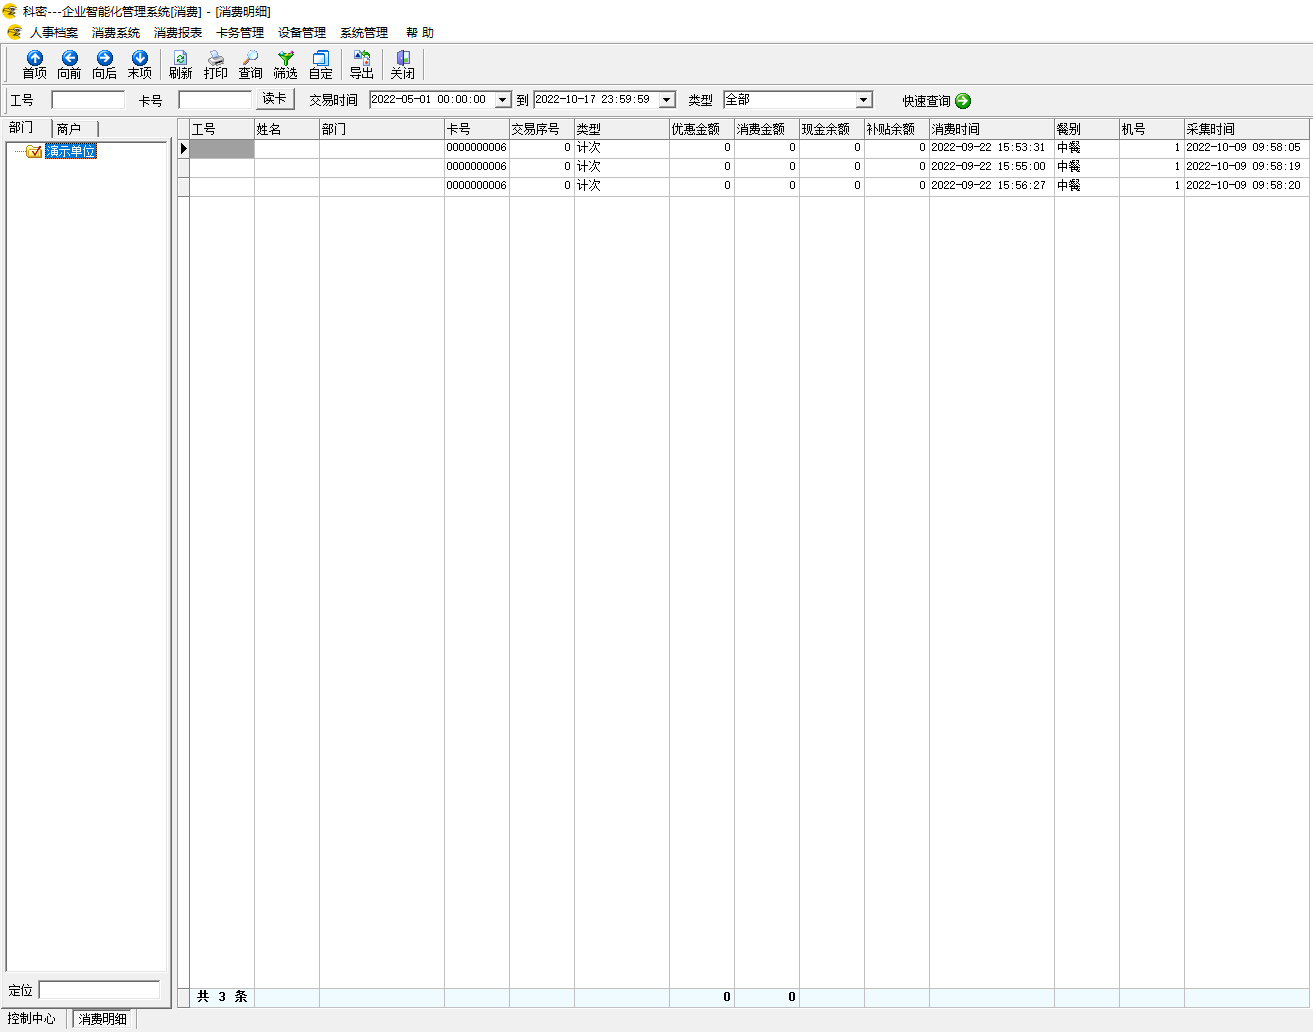Click the 定位 locate input field
This screenshot has height=1032, width=1313.
pos(99,990)
